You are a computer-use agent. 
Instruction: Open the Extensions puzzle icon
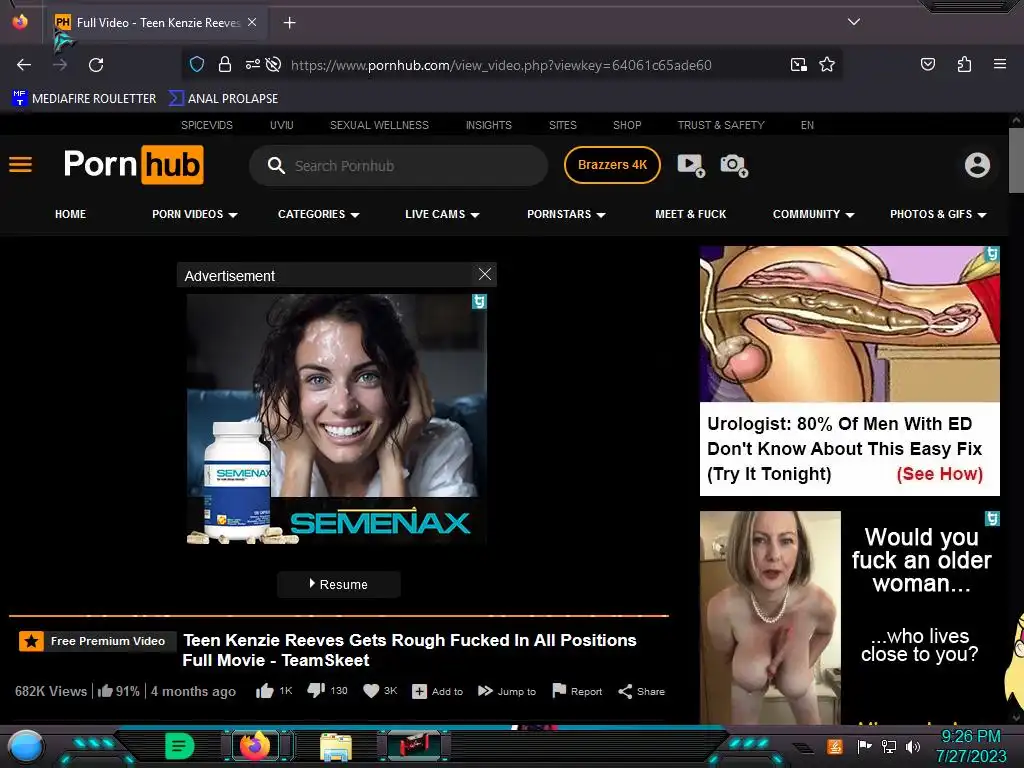964,64
